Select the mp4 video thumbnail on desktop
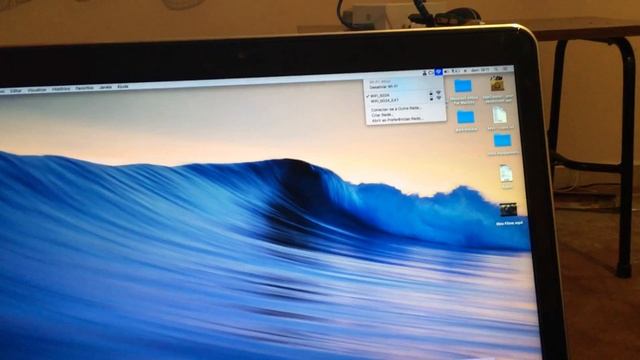640x360 pixels. pos(508,210)
